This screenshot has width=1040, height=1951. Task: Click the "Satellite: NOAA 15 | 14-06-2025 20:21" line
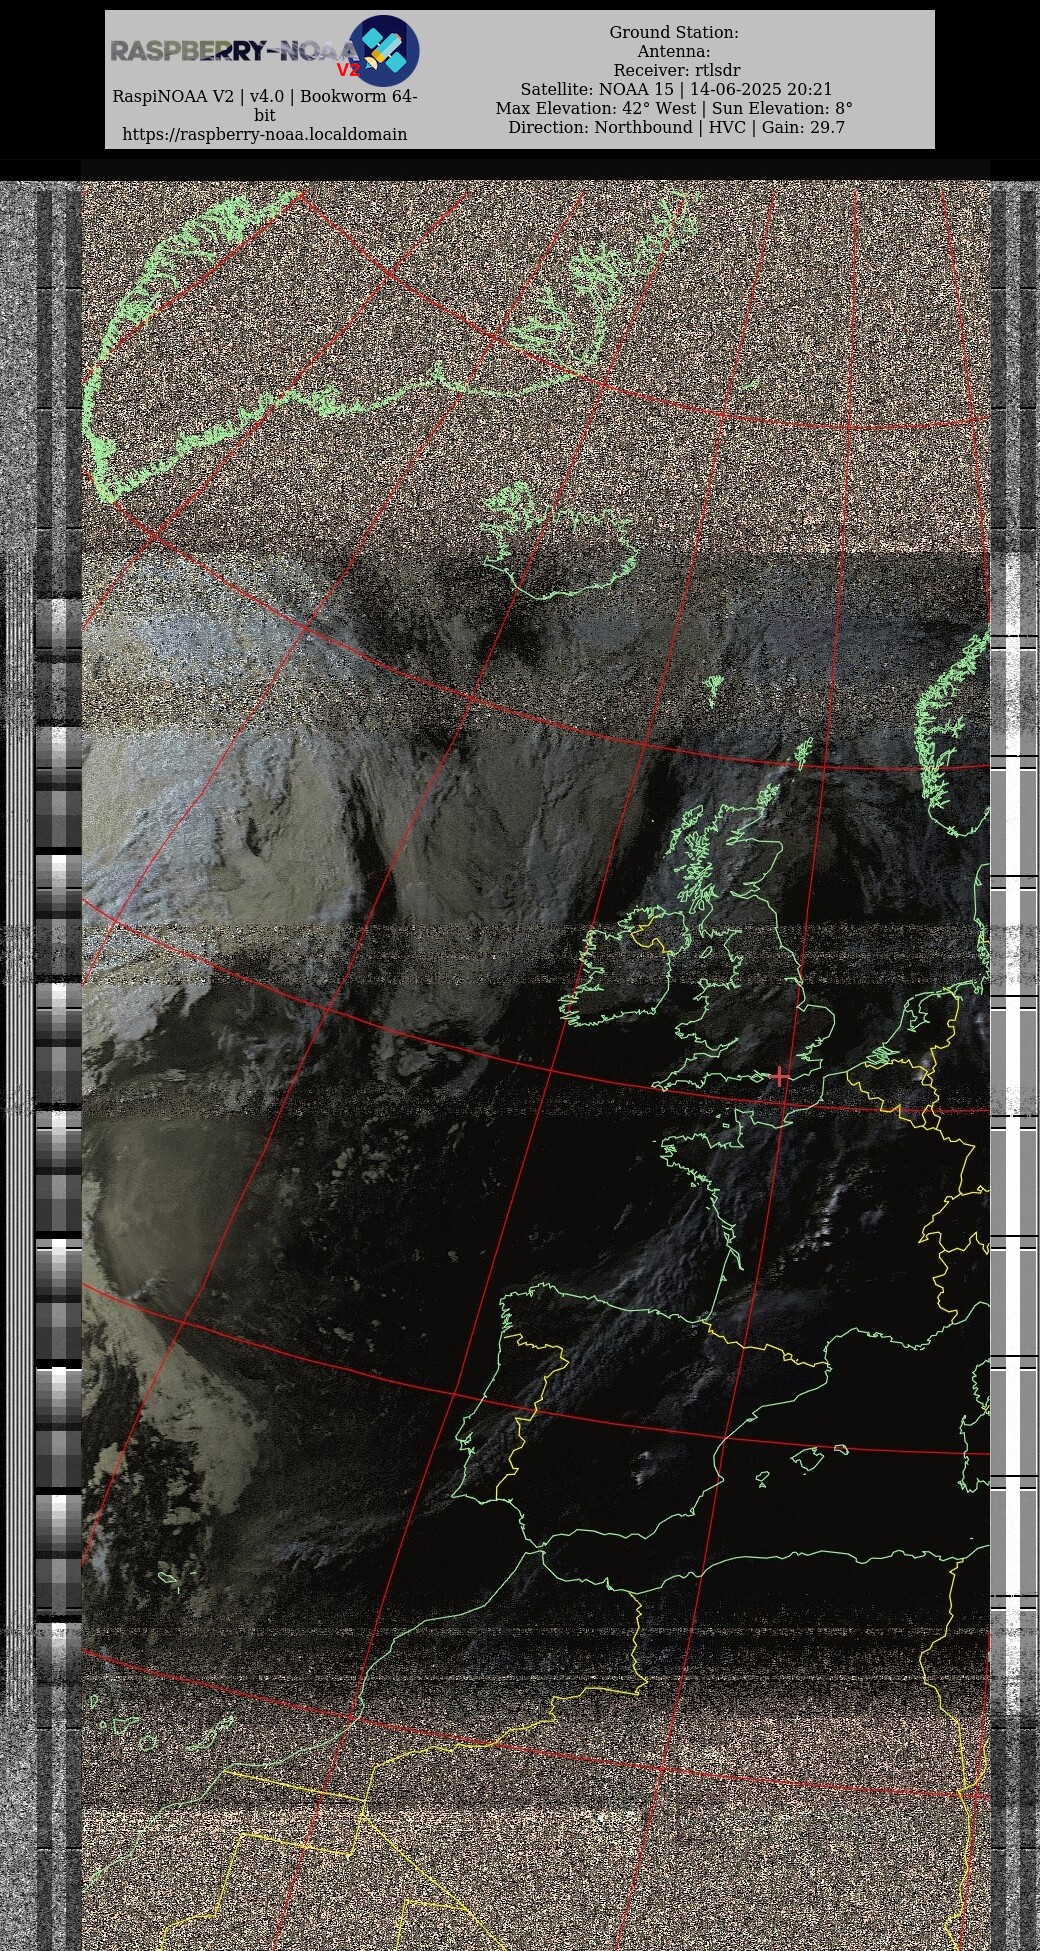click(676, 89)
